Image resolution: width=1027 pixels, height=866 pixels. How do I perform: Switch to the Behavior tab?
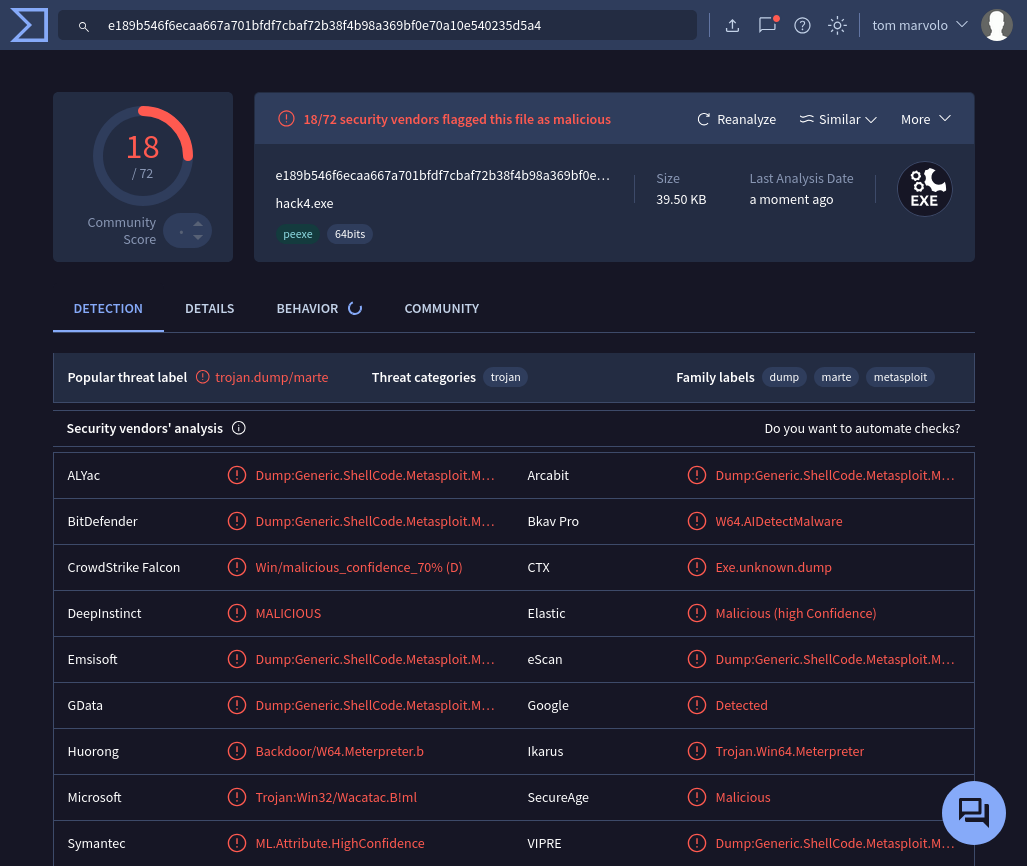pos(319,309)
